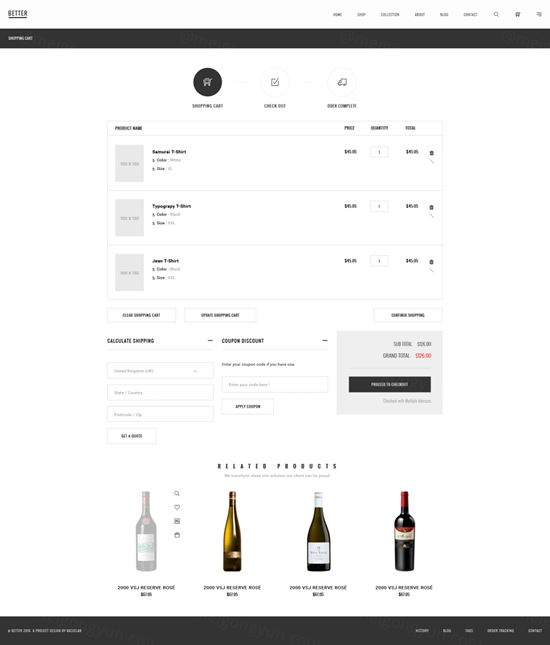Open the hamburger menu icon in header
This screenshot has height=645, width=550.
[539, 14]
